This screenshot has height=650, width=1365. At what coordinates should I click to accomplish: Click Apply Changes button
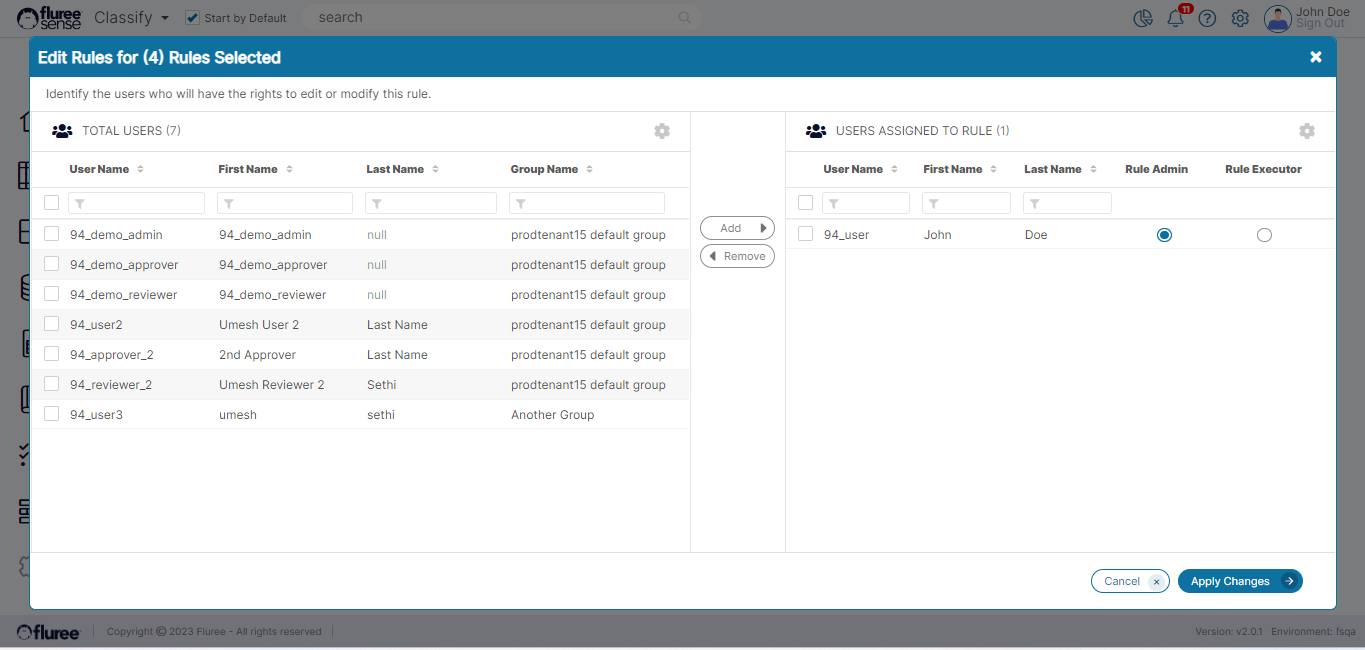click(x=1239, y=581)
